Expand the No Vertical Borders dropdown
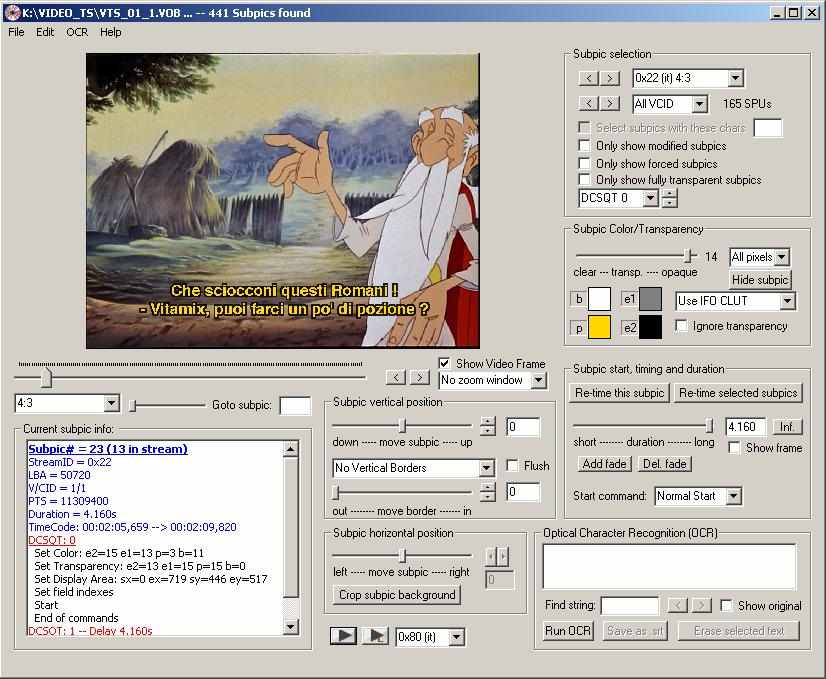The image size is (826, 679). click(486, 468)
